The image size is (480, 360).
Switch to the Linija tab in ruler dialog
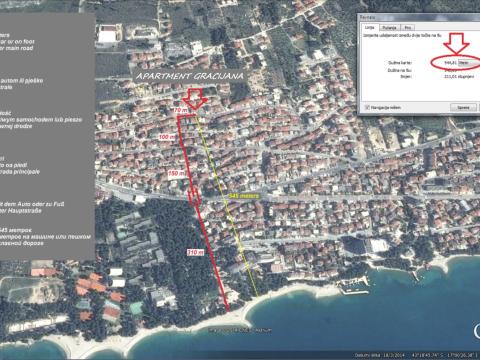(x=370, y=28)
